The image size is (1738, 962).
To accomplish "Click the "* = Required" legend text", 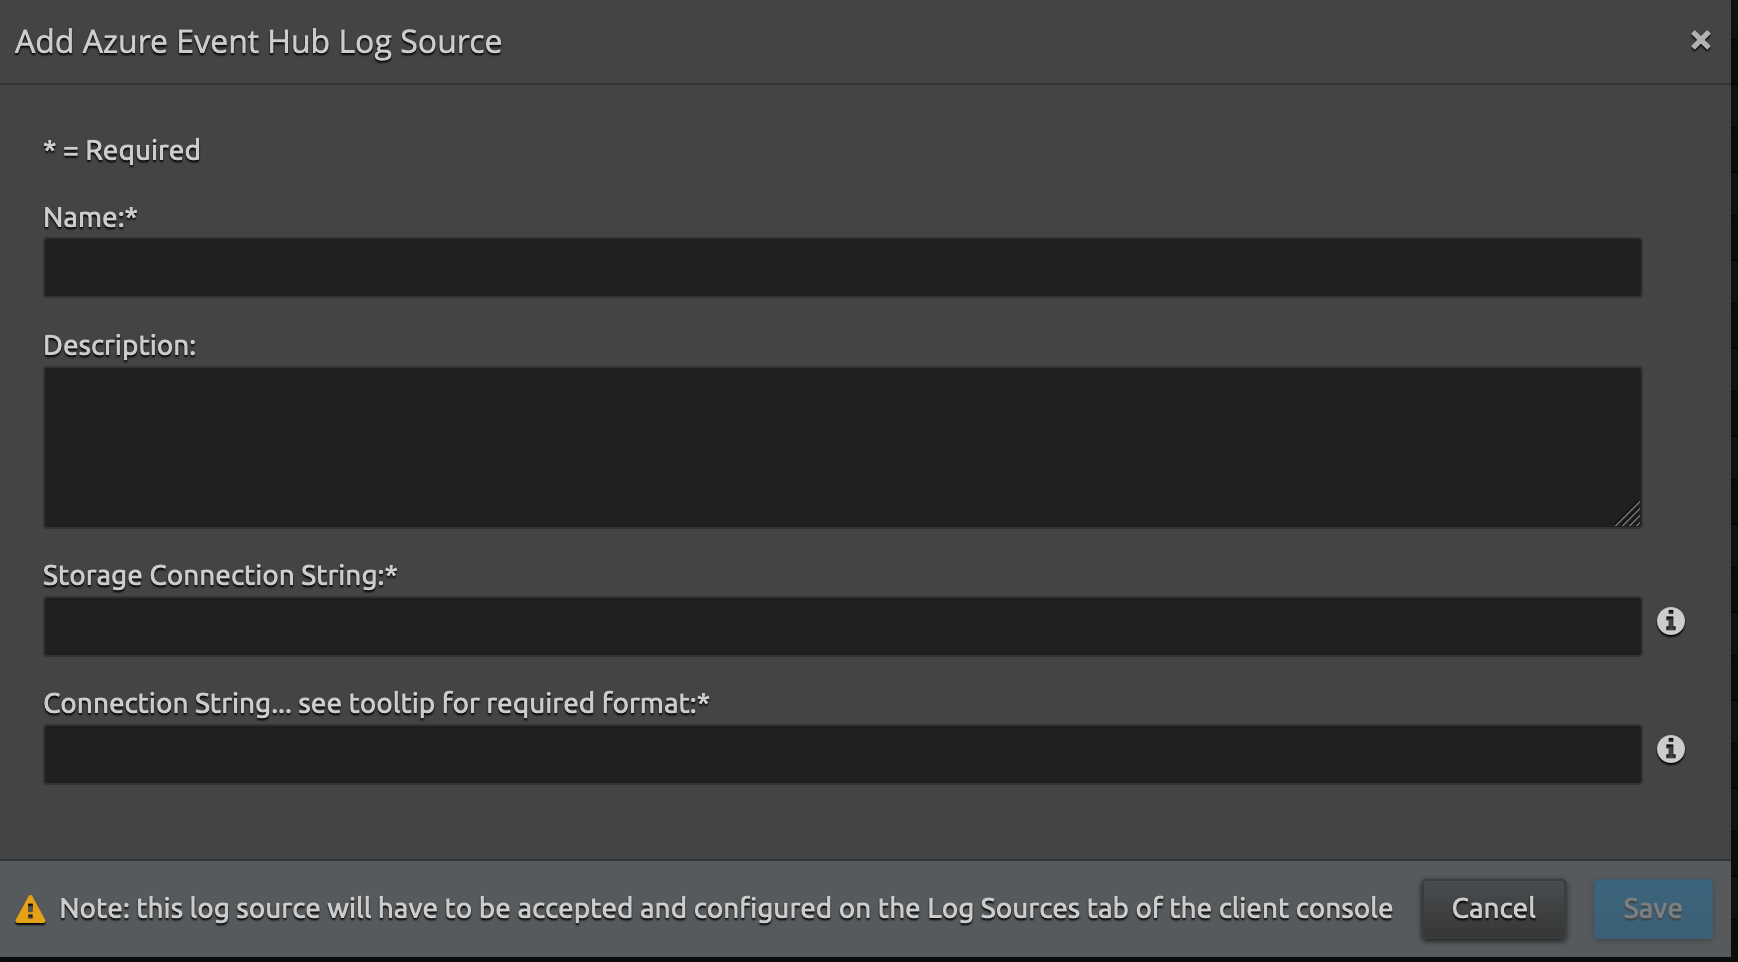I will [122, 150].
